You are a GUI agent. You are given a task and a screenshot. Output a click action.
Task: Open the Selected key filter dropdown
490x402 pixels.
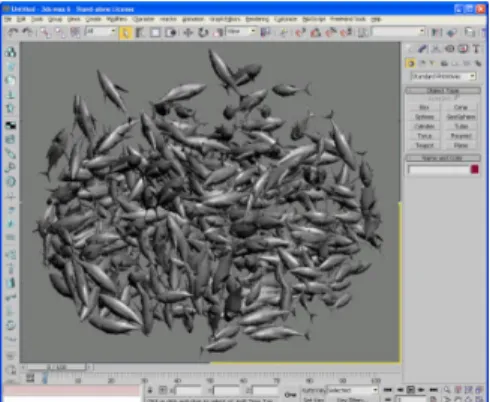[352, 390]
